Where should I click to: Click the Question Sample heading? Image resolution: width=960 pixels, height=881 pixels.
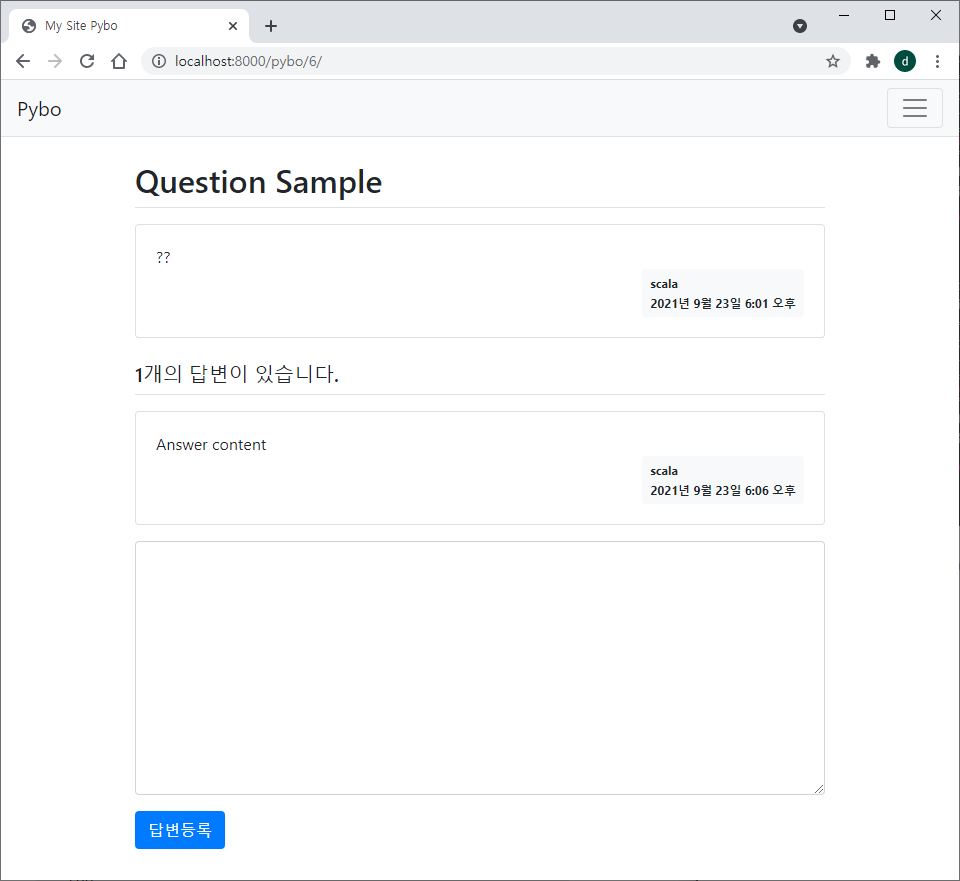point(258,182)
